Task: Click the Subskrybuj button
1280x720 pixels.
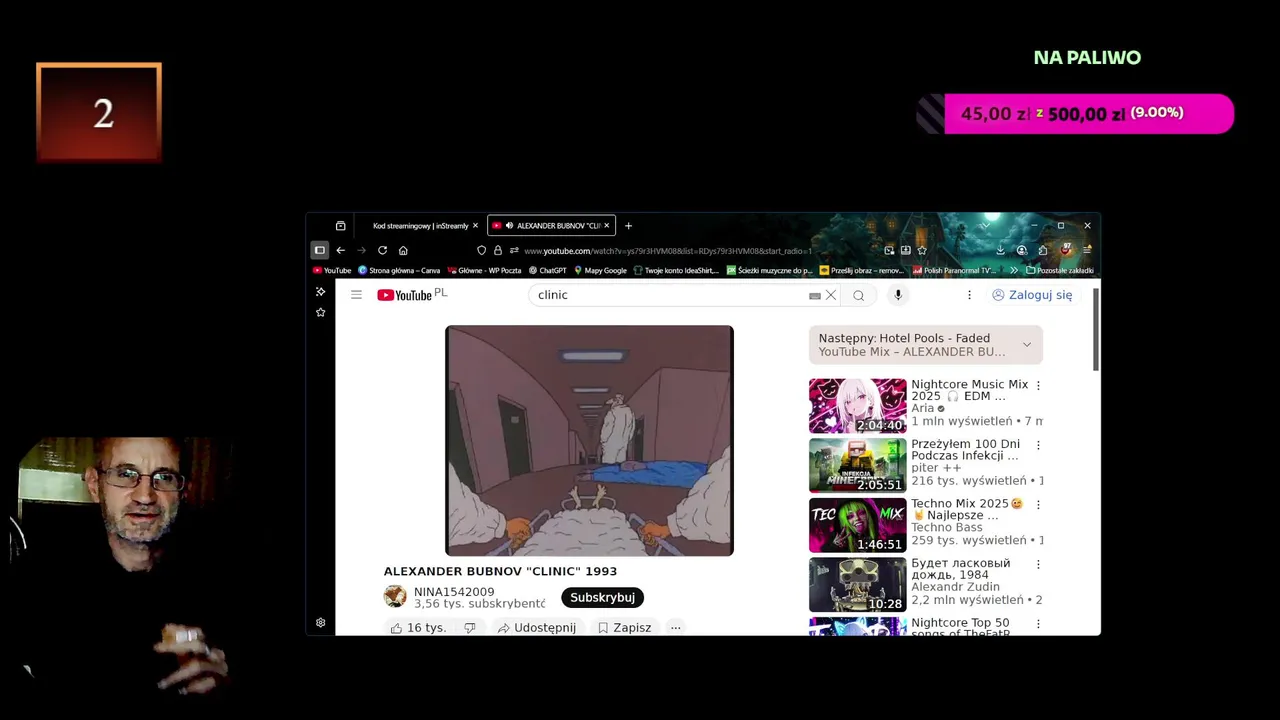Action: click(x=602, y=597)
